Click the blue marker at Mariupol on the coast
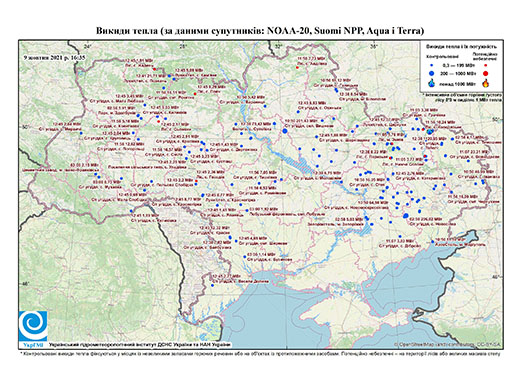 click(x=433, y=242)
